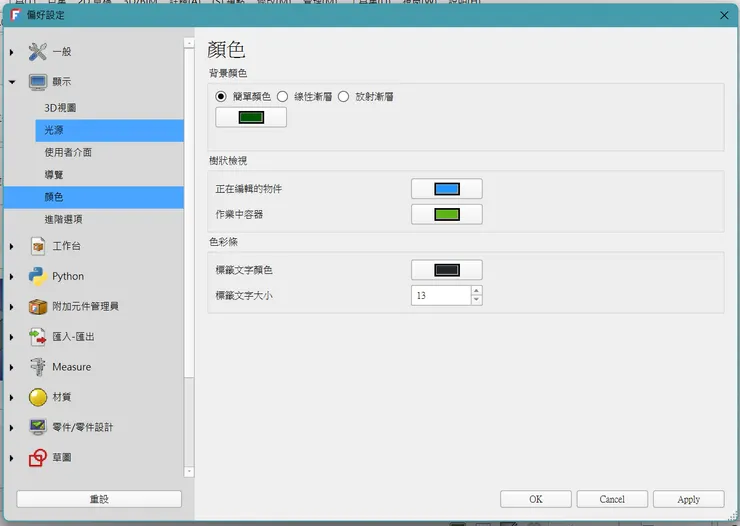Viewport: 740px width, 526px height.
Task: Expand the 匯入-匯出 category arrow
Action: [x=12, y=337]
